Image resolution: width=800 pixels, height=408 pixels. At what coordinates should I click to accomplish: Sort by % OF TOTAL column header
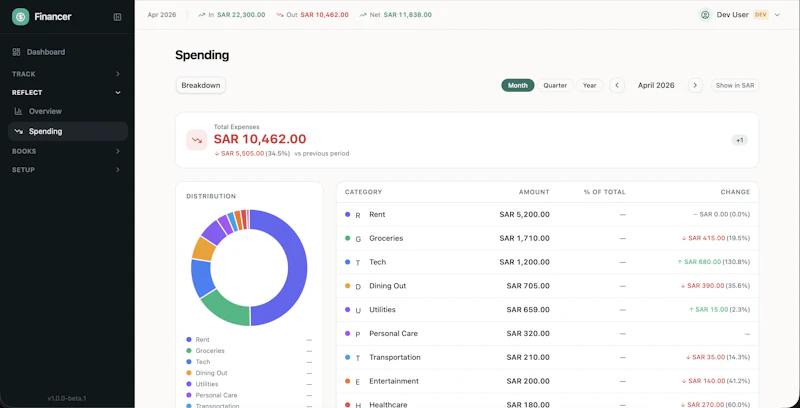[x=605, y=192]
